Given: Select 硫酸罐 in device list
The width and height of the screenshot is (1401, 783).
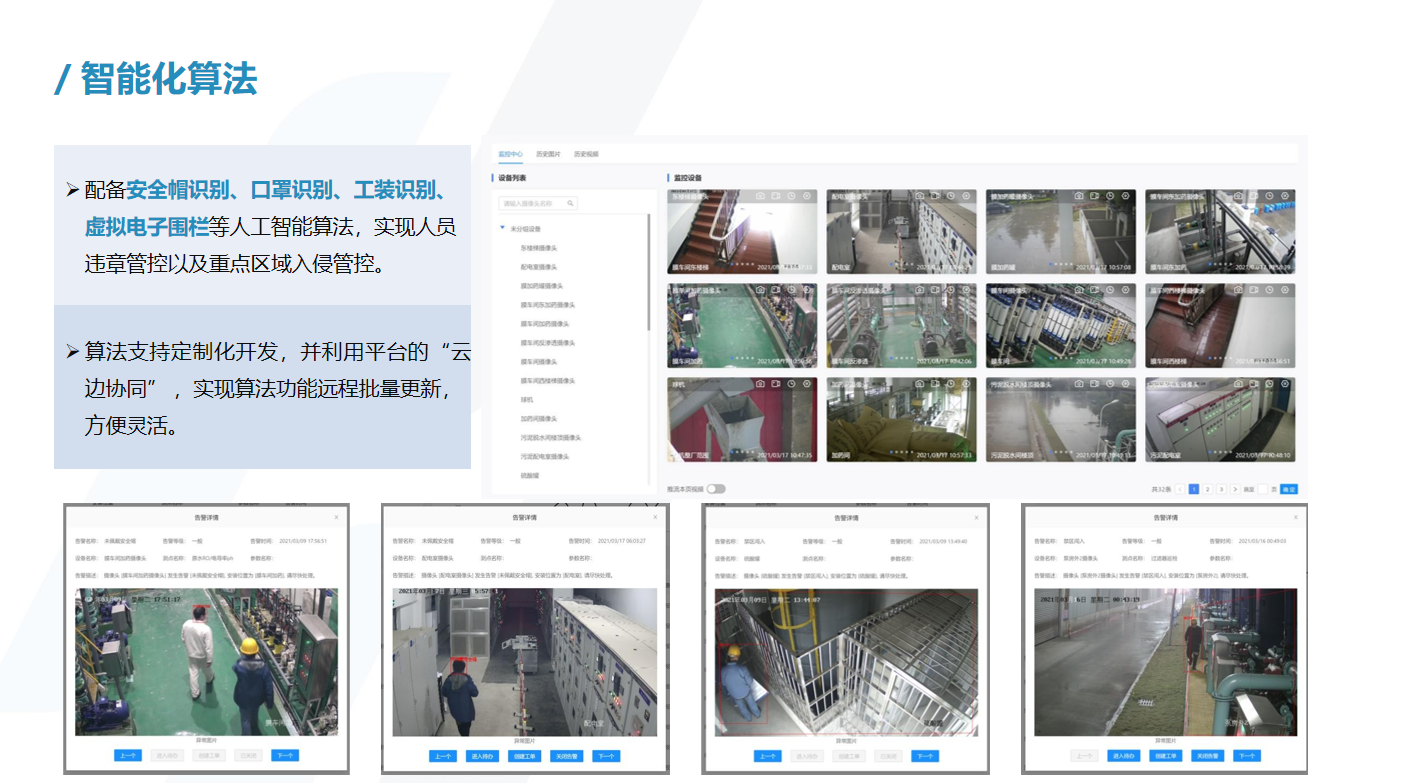Looking at the screenshot, I should click(x=530, y=476).
